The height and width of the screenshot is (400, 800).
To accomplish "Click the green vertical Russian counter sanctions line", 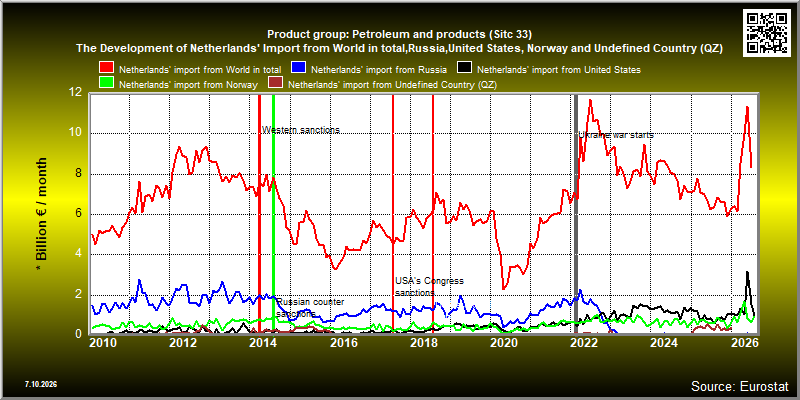I will coord(273,213).
